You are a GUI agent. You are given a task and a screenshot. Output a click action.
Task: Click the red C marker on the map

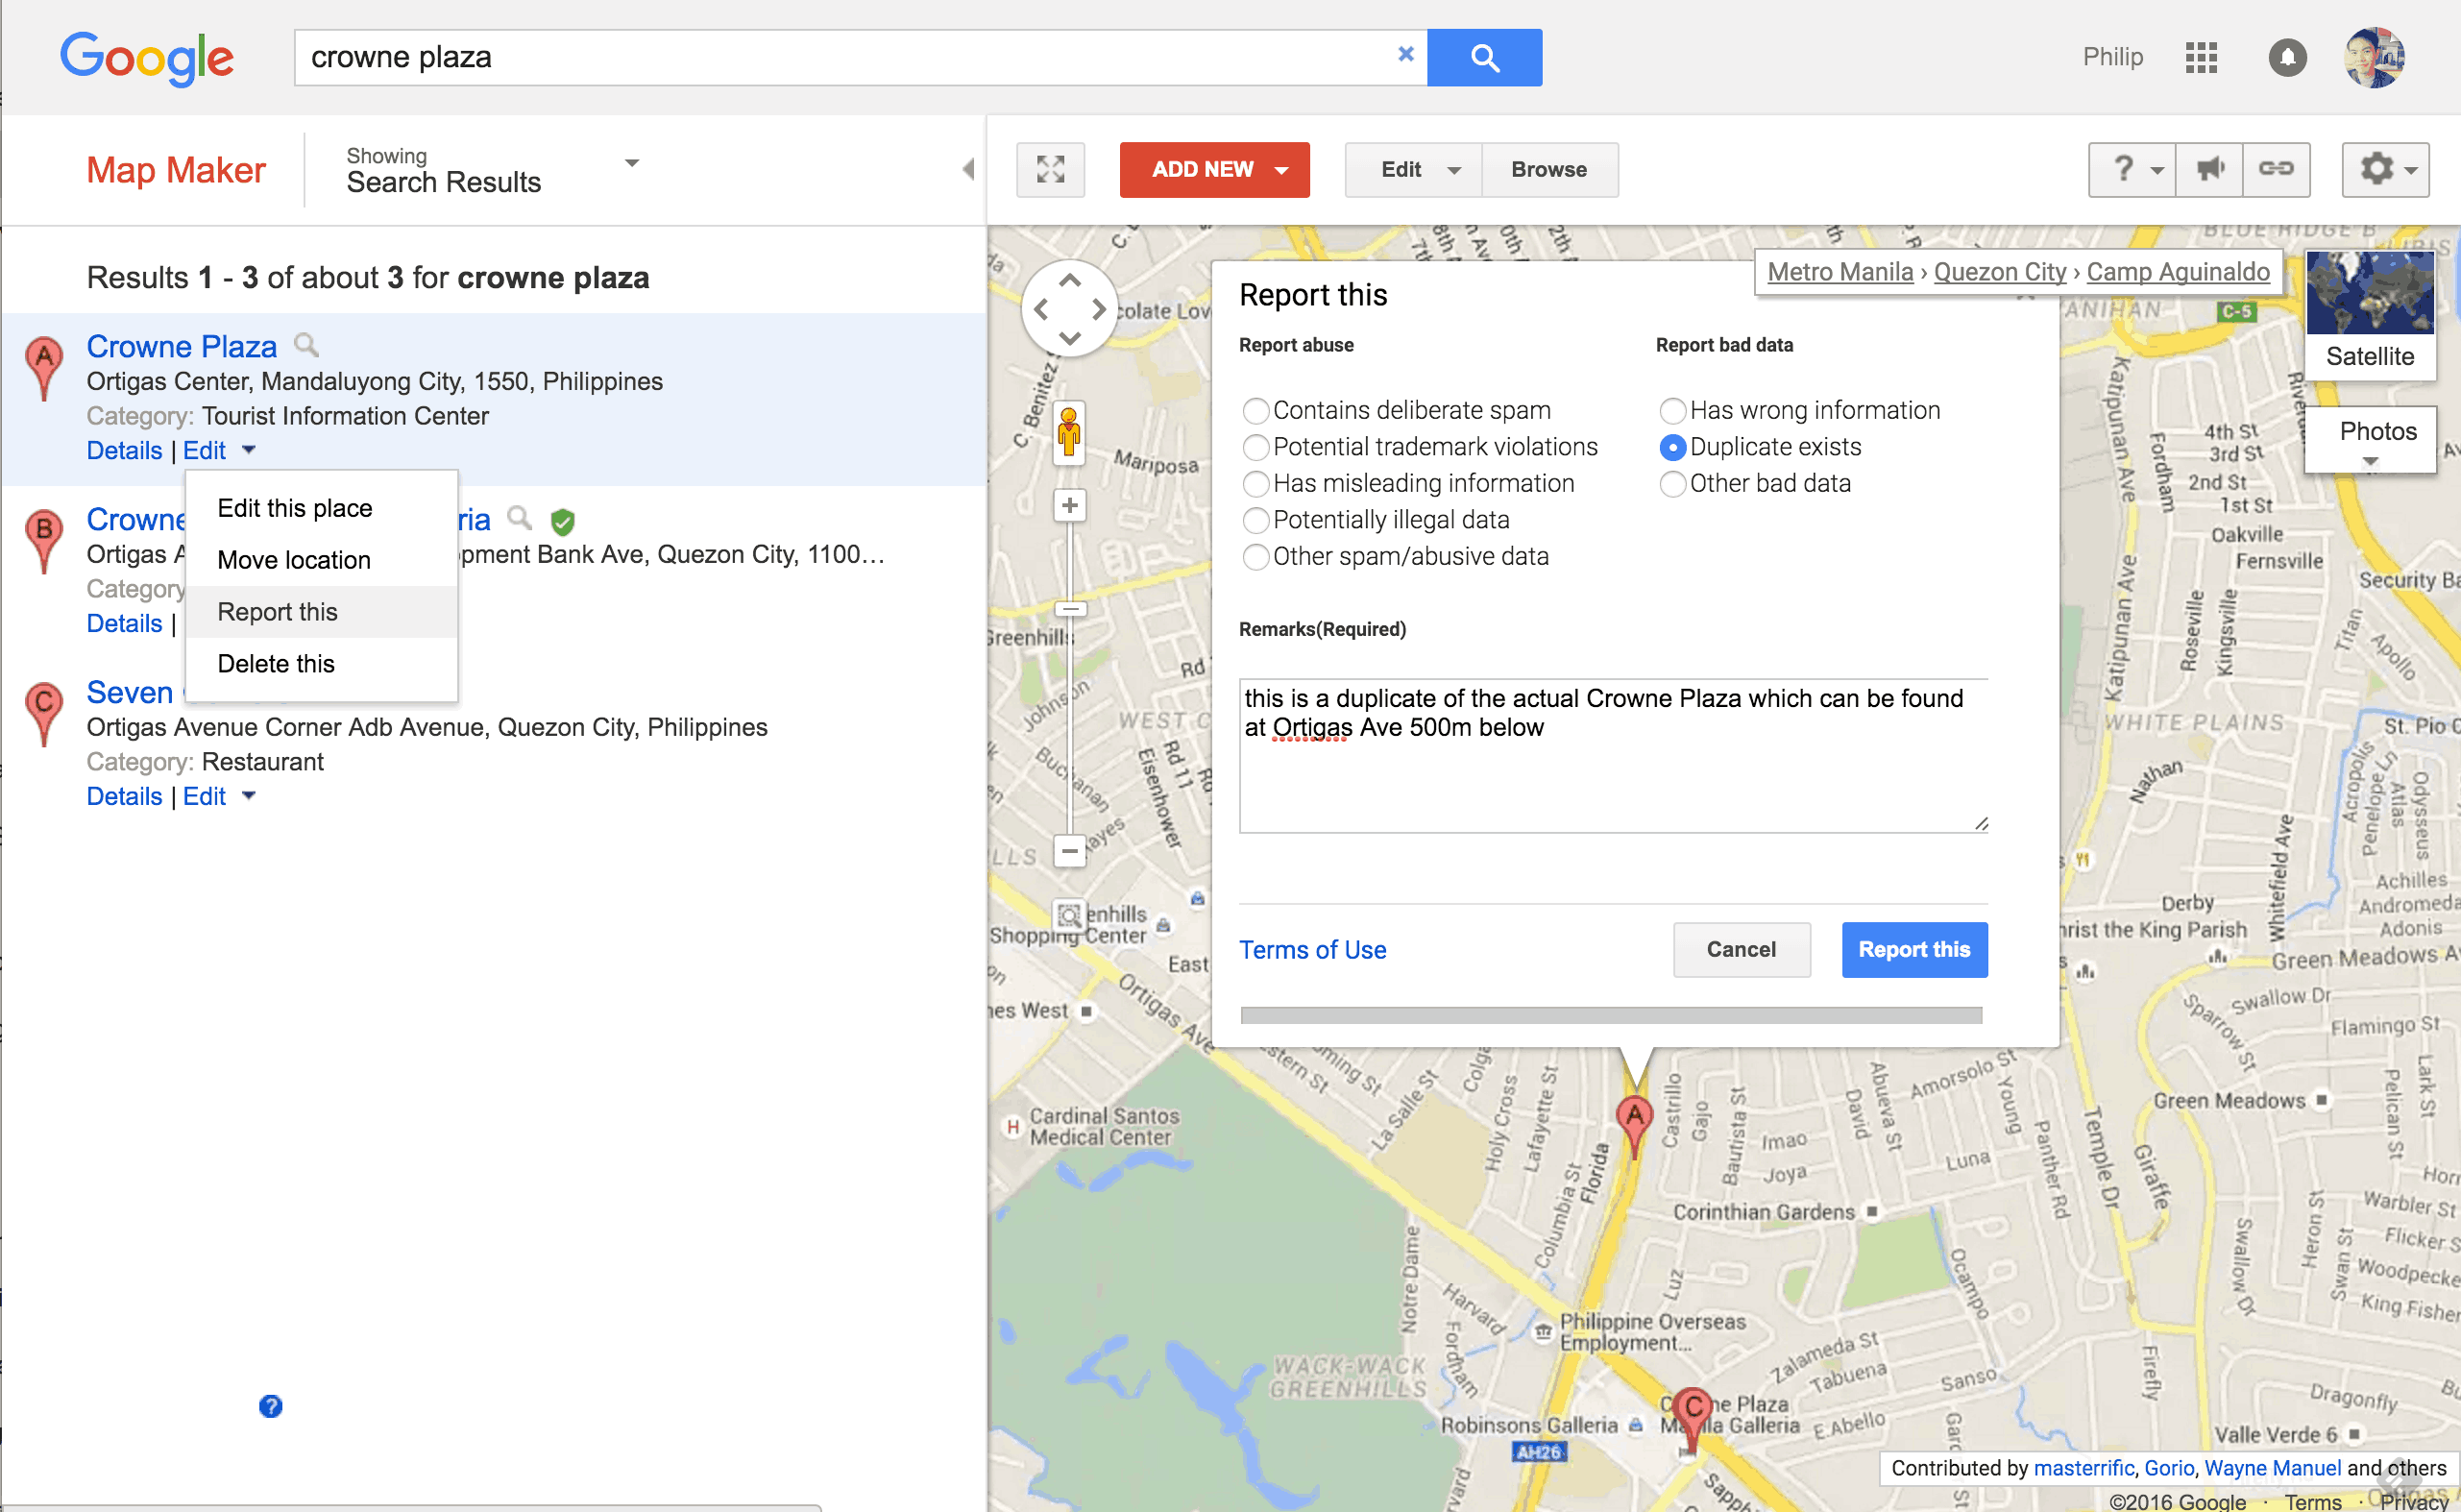coord(1692,1418)
